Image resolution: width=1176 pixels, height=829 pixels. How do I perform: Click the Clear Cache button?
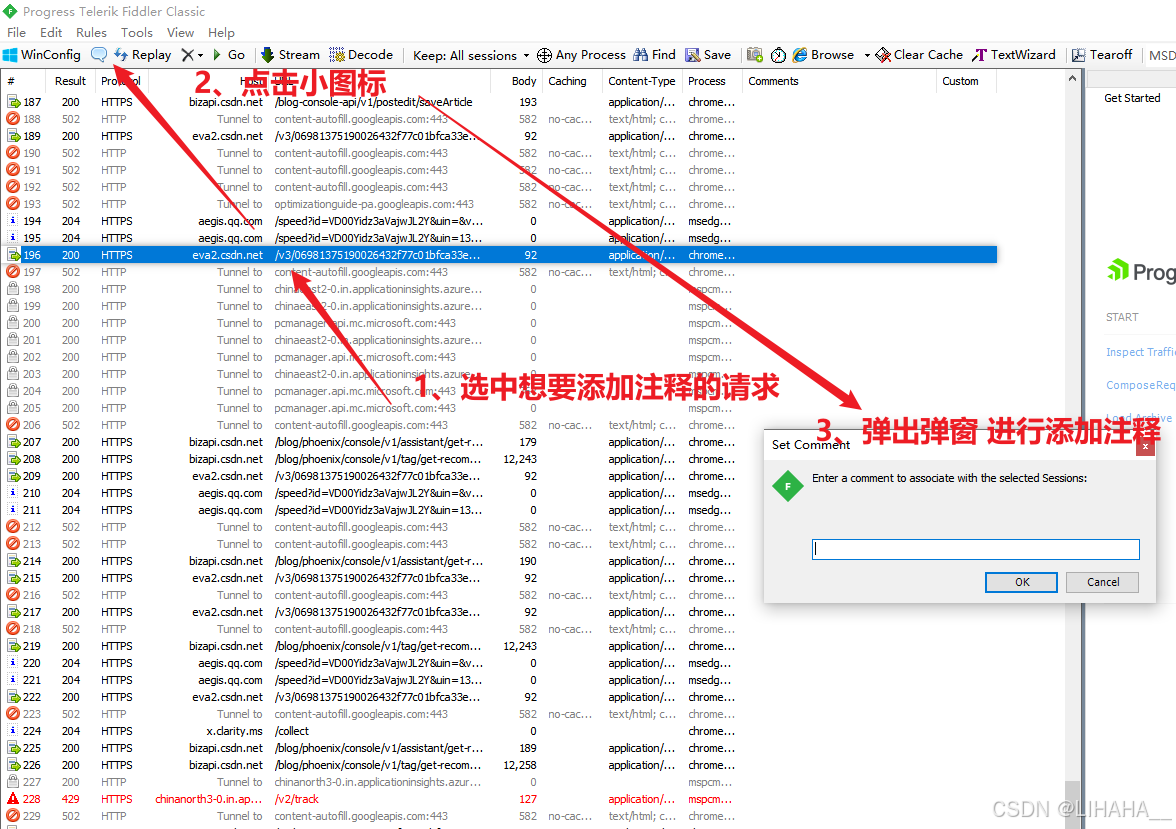pyautogui.click(x=920, y=55)
